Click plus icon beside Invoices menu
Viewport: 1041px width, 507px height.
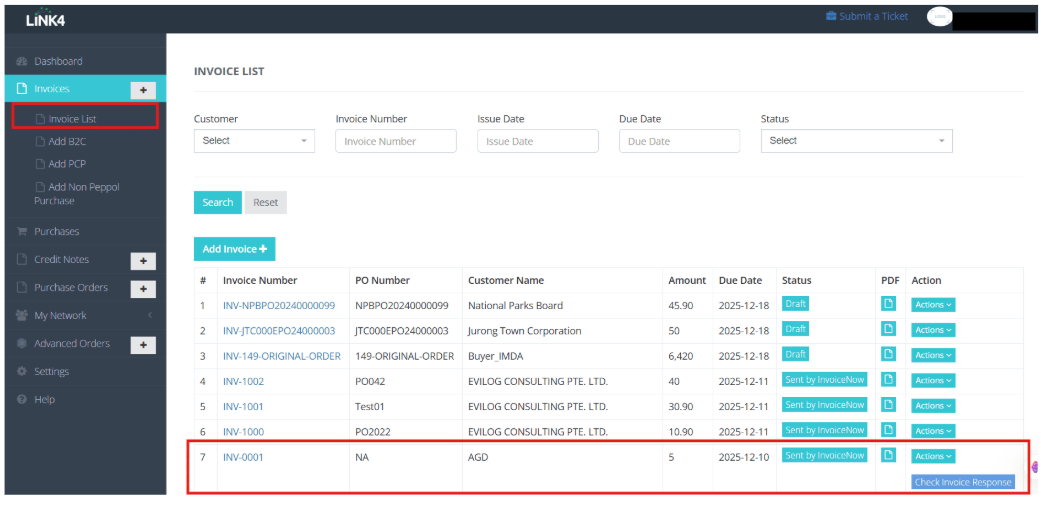point(143,90)
